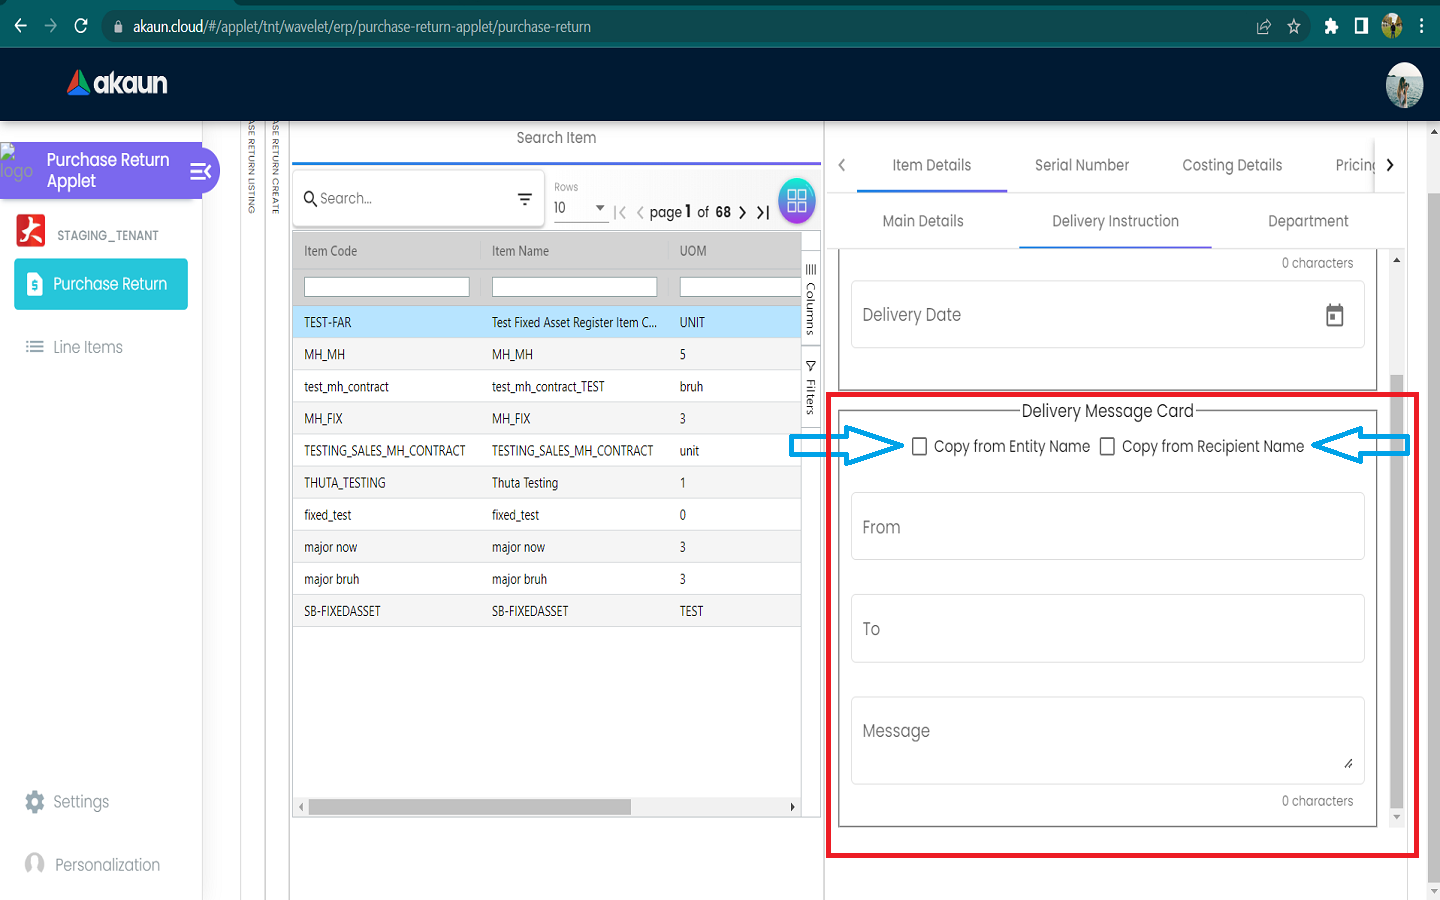Click into the Message text area

(1107, 740)
